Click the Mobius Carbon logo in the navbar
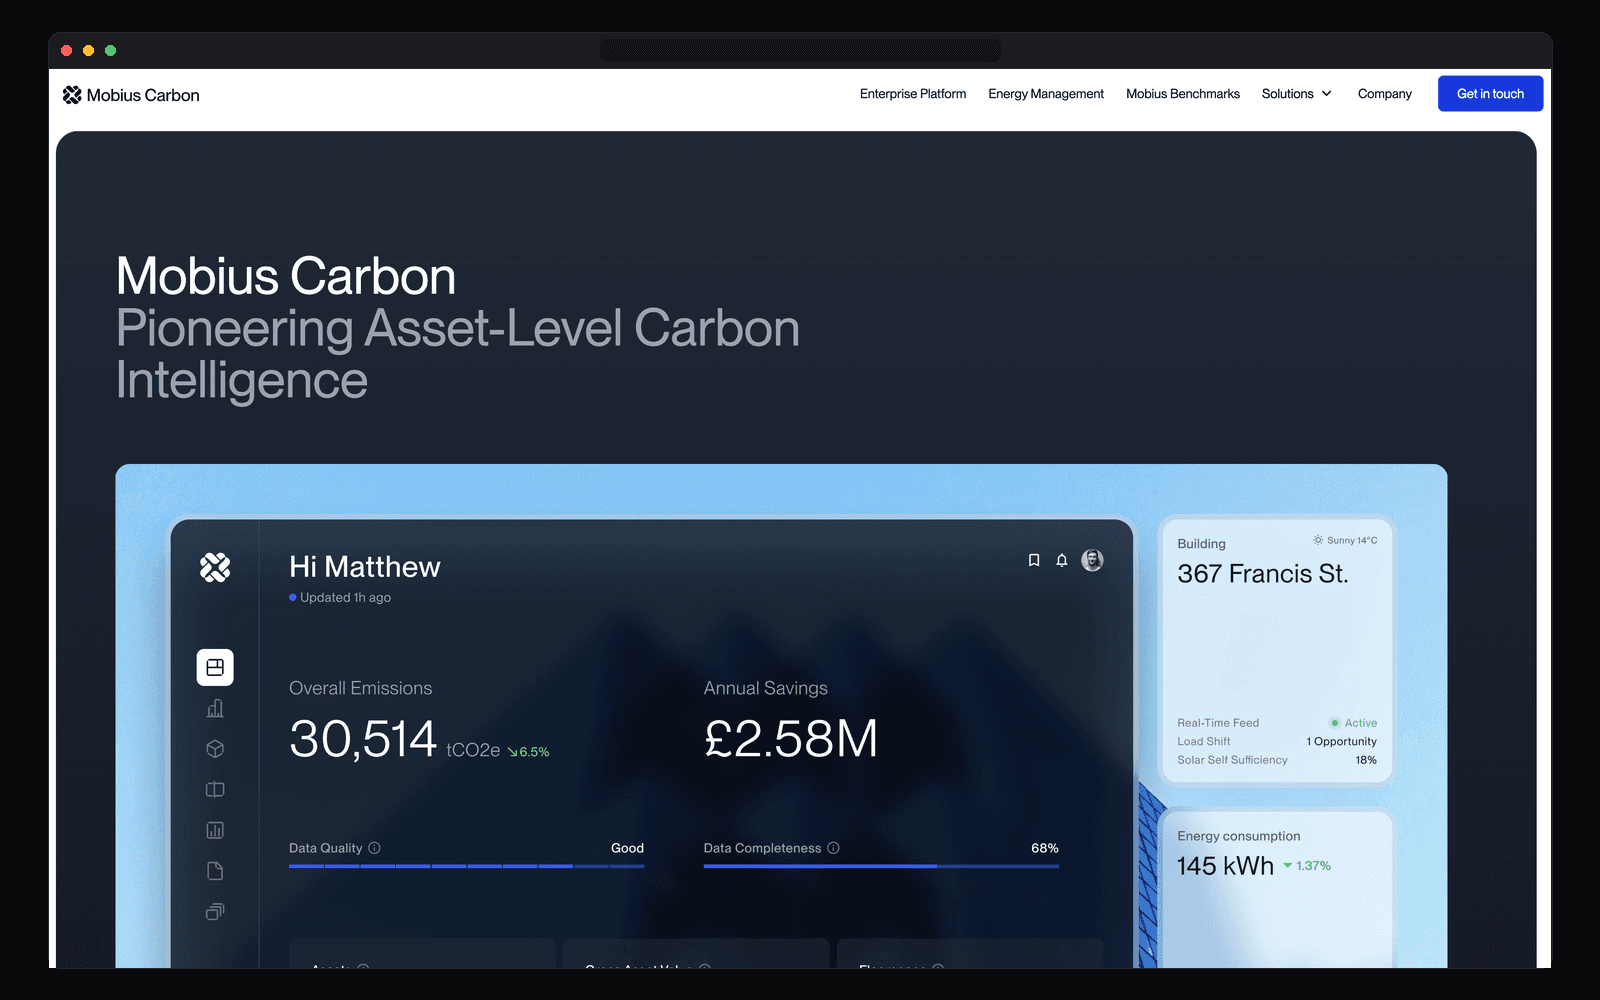This screenshot has height=1000, width=1600. [x=130, y=94]
